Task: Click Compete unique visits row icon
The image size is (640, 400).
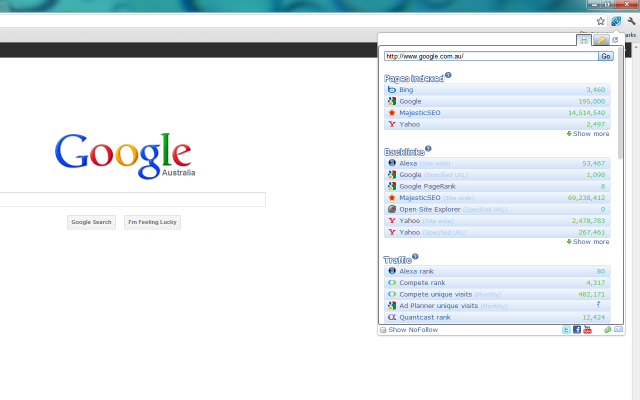Action: (x=392, y=294)
